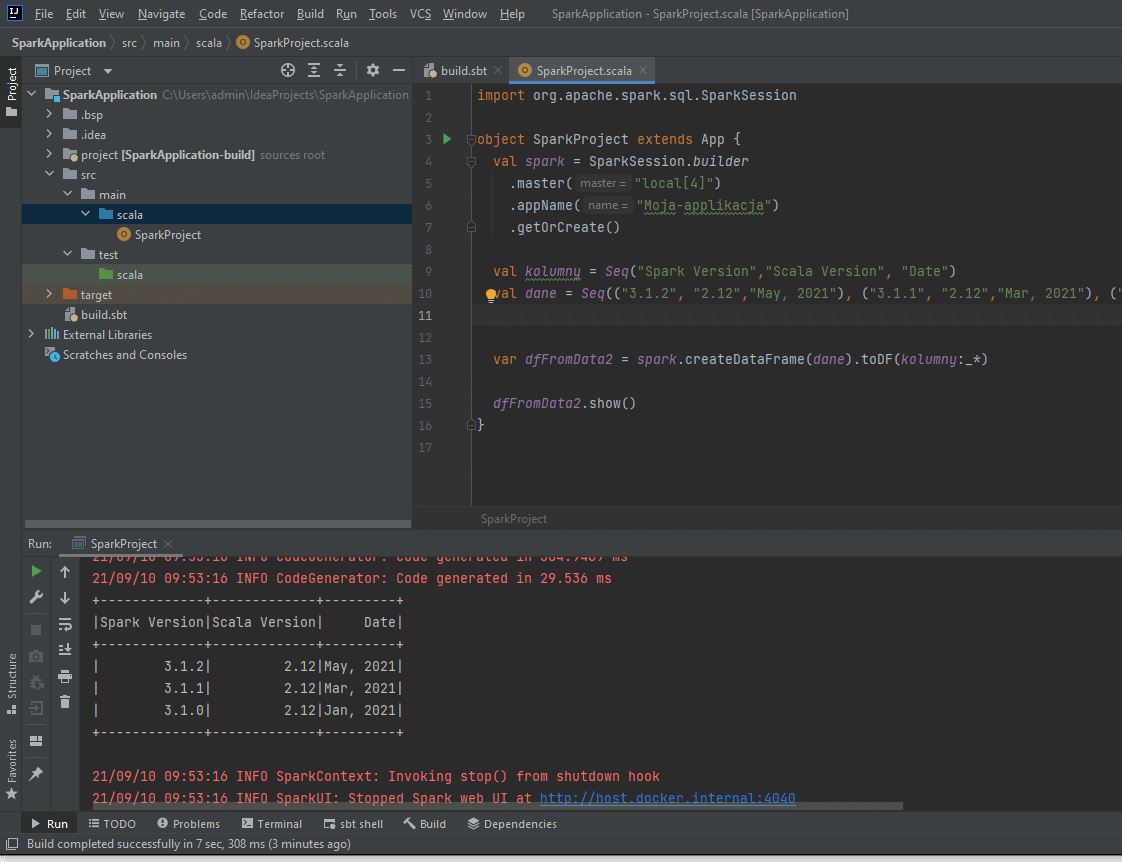
Task: Pin the Run tab using the pin icon
Action: point(36,774)
